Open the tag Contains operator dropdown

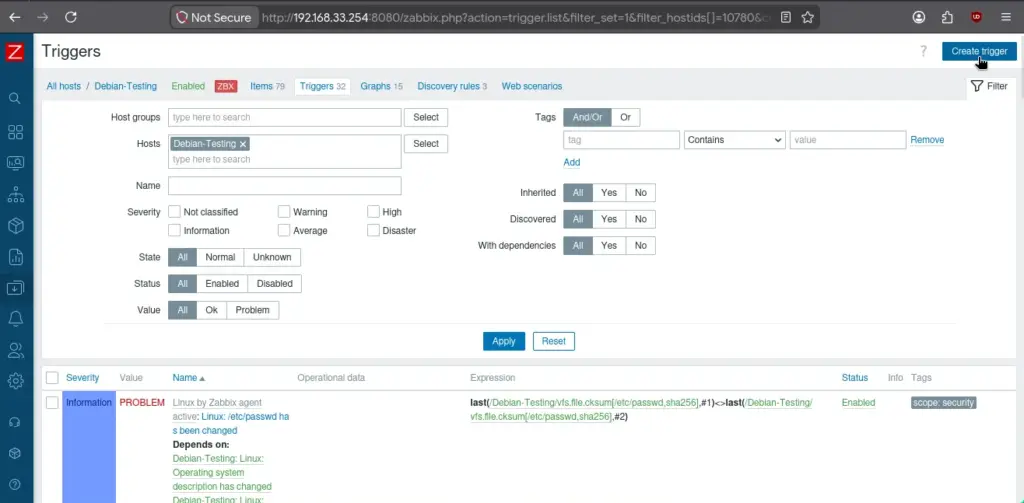pyautogui.click(x=735, y=140)
